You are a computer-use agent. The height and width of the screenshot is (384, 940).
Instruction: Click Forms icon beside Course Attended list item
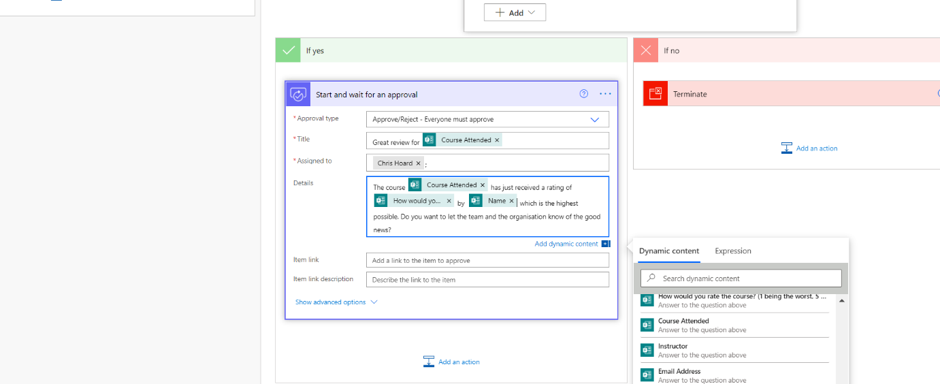click(x=647, y=325)
